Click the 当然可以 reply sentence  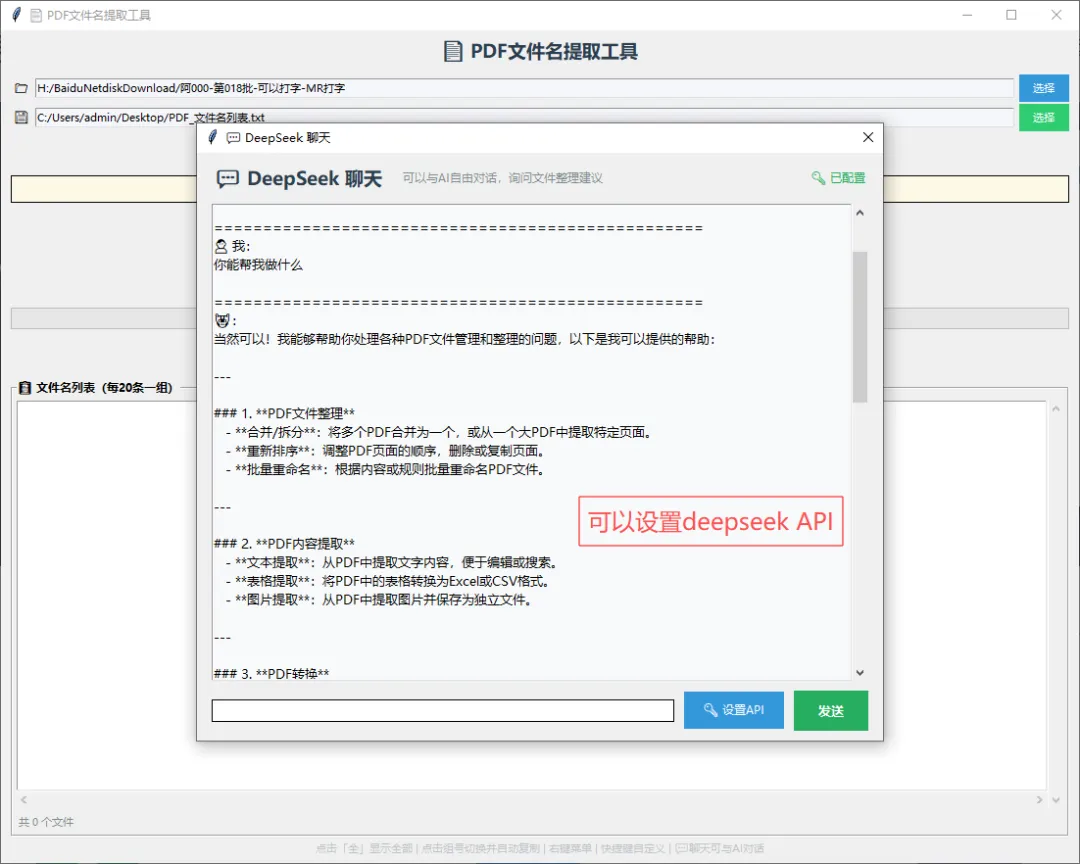click(465, 339)
